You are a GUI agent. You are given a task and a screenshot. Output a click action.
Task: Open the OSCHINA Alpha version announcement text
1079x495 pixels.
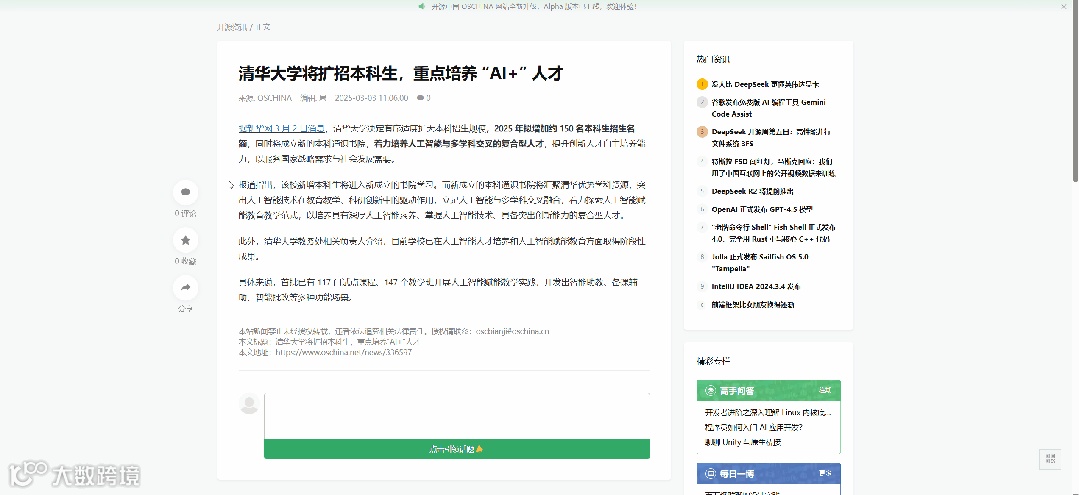point(533,6)
